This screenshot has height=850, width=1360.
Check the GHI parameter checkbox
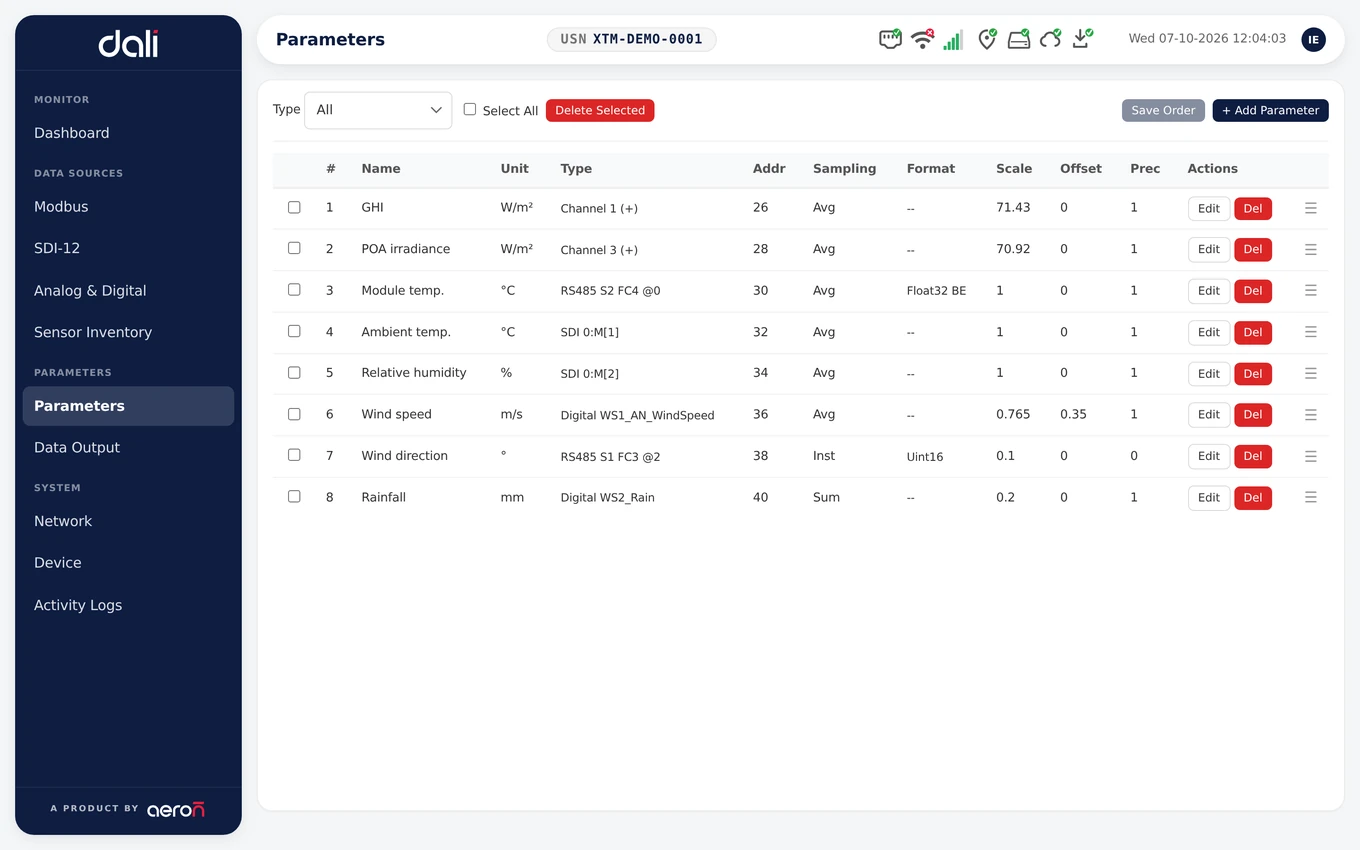click(294, 207)
